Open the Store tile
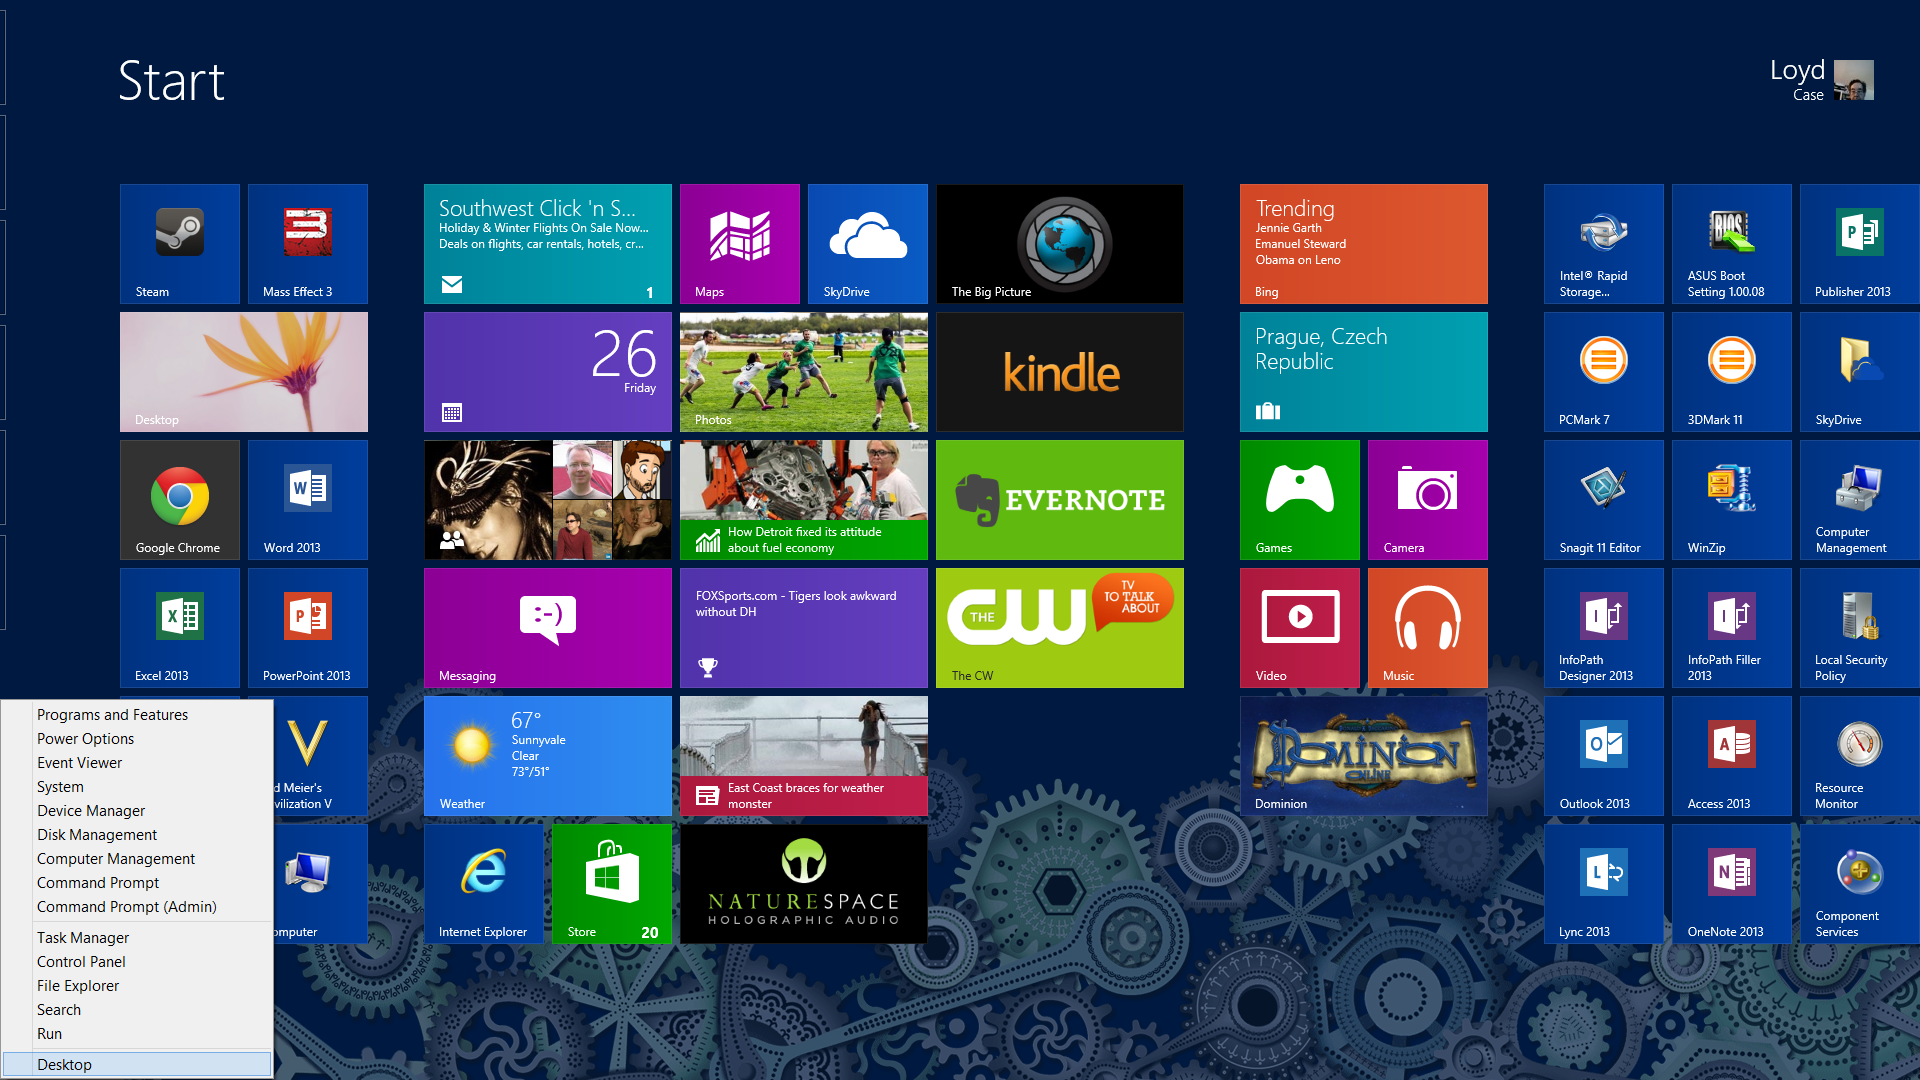 611,883
